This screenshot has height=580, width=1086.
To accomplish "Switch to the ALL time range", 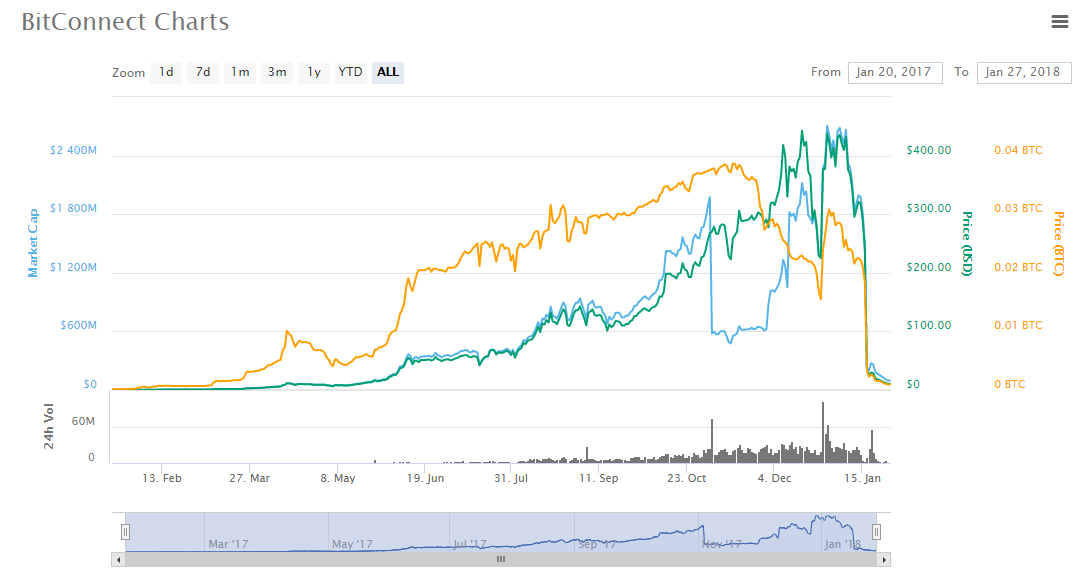I will pyautogui.click(x=388, y=71).
